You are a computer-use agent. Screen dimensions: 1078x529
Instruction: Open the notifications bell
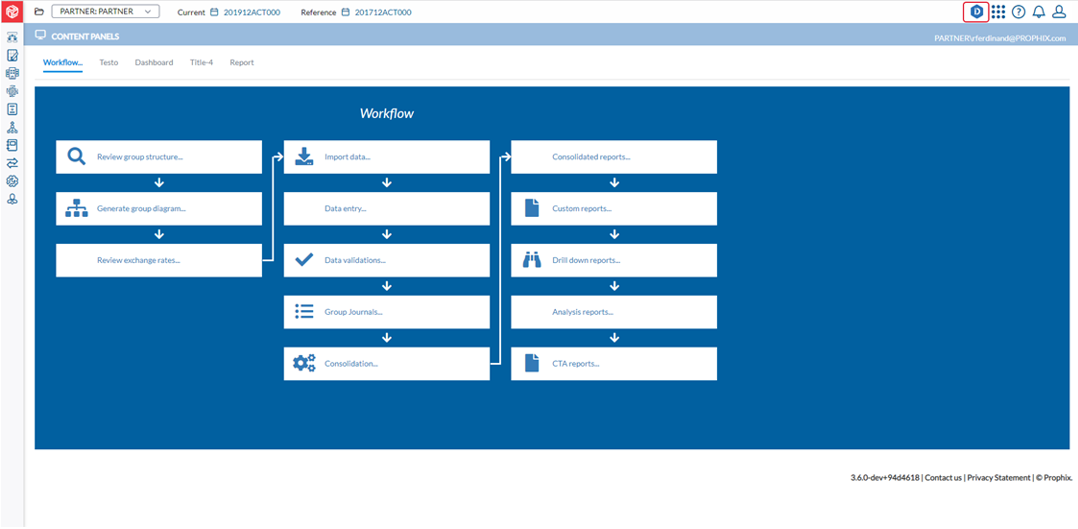pyautogui.click(x=1039, y=12)
